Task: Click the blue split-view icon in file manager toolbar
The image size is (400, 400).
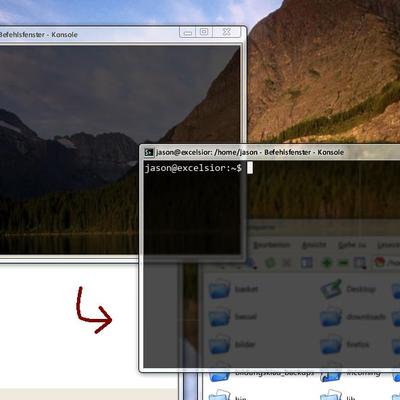Action: 306,263
